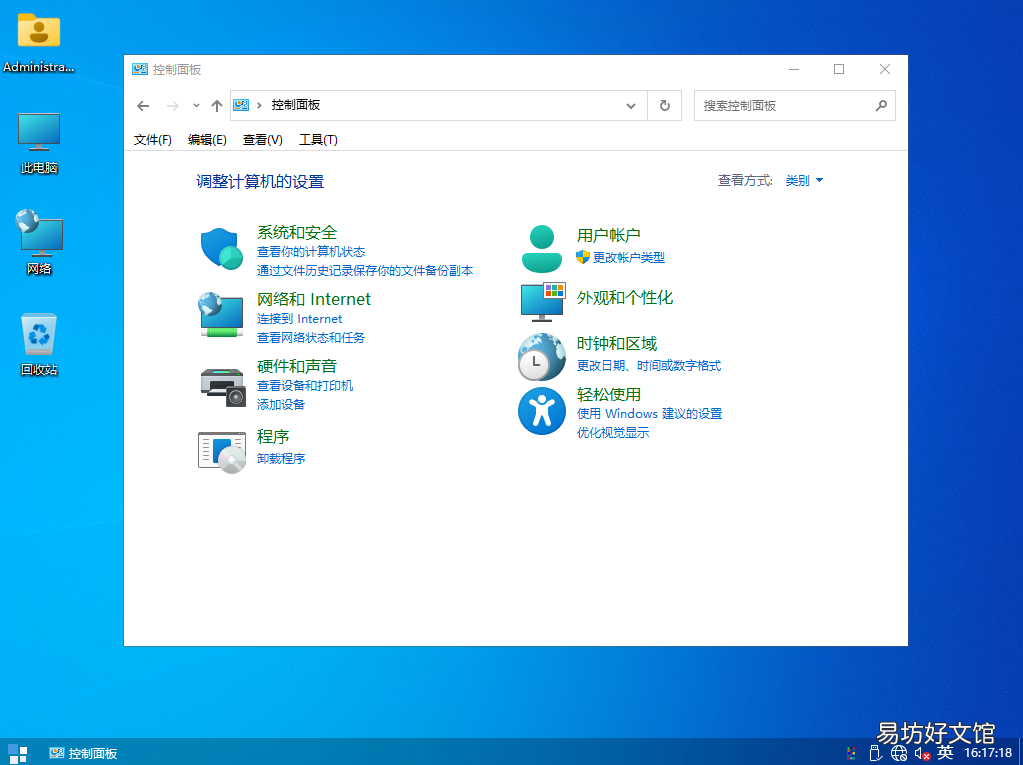Open the Windows Start button
Viewport: 1023px width, 765px height.
pyautogui.click(x=18, y=753)
